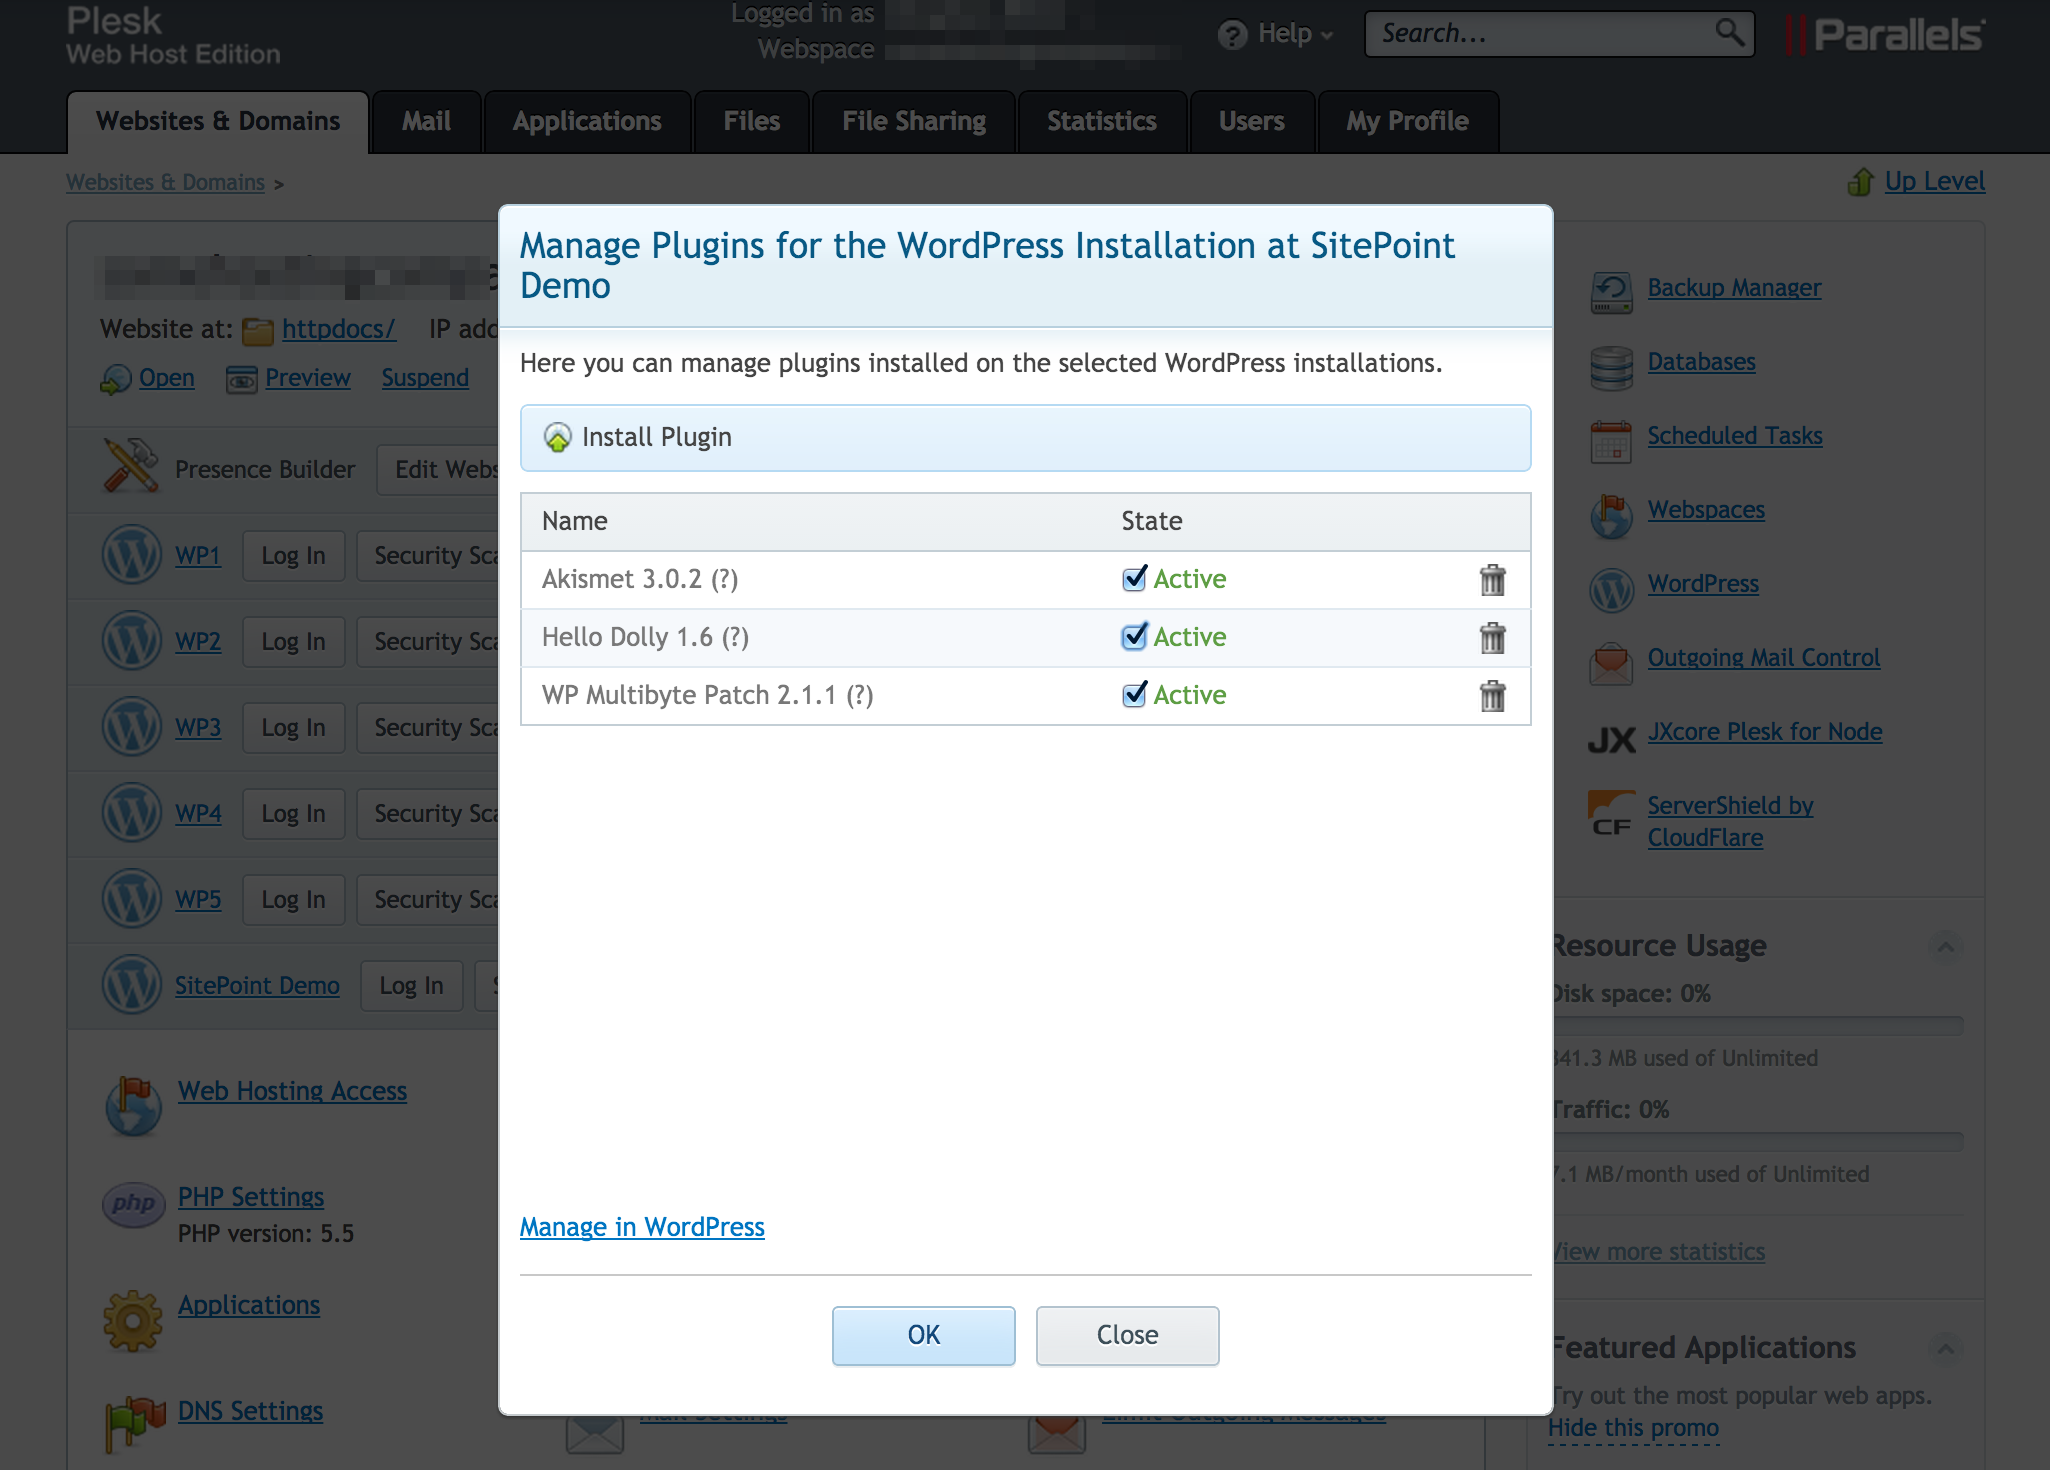The image size is (2050, 1470).
Task: Toggle the Akismet 3.0.2 active checkbox
Action: (1136, 578)
